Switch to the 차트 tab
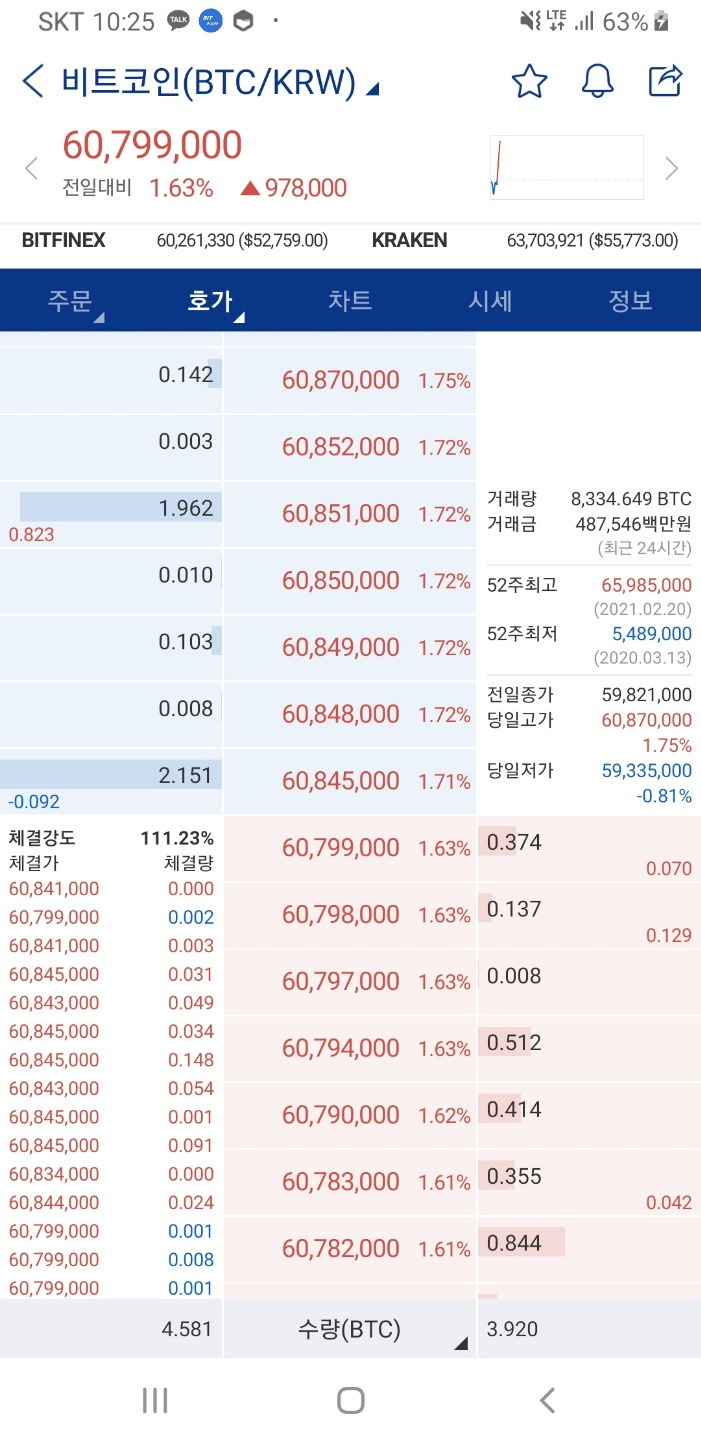This screenshot has height=1440, width=701. [x=350, y=301]
